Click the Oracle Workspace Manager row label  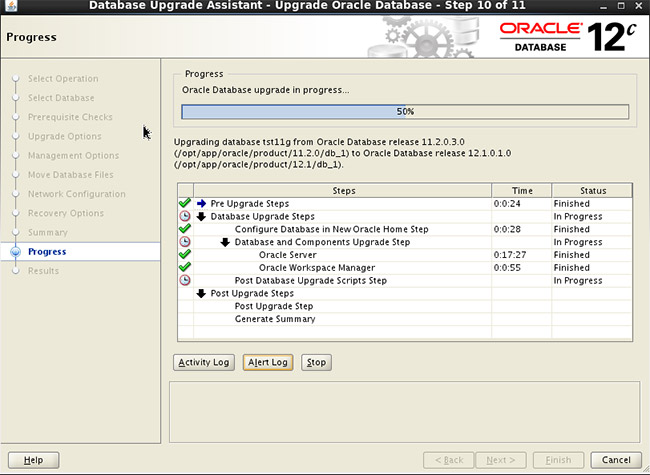[317, 268]
